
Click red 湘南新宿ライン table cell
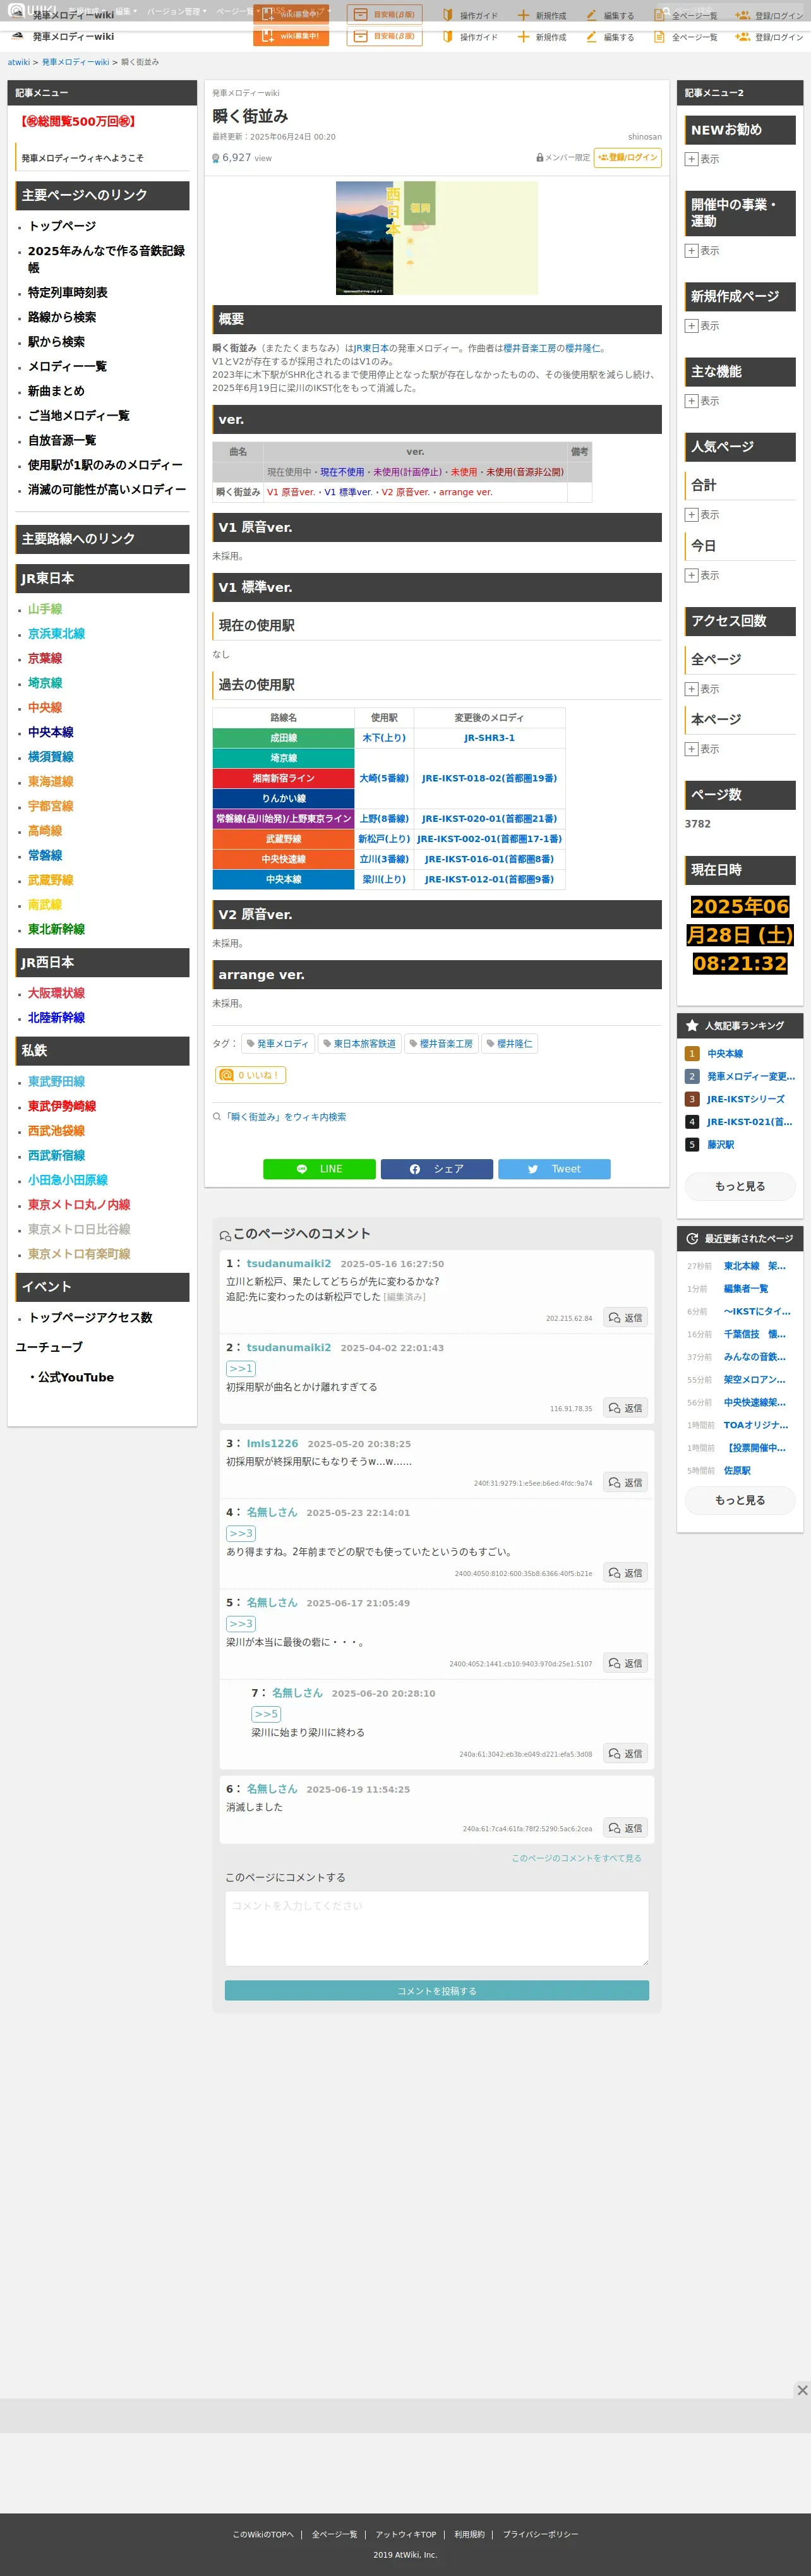pyautogui.click(x=283, y=778)
